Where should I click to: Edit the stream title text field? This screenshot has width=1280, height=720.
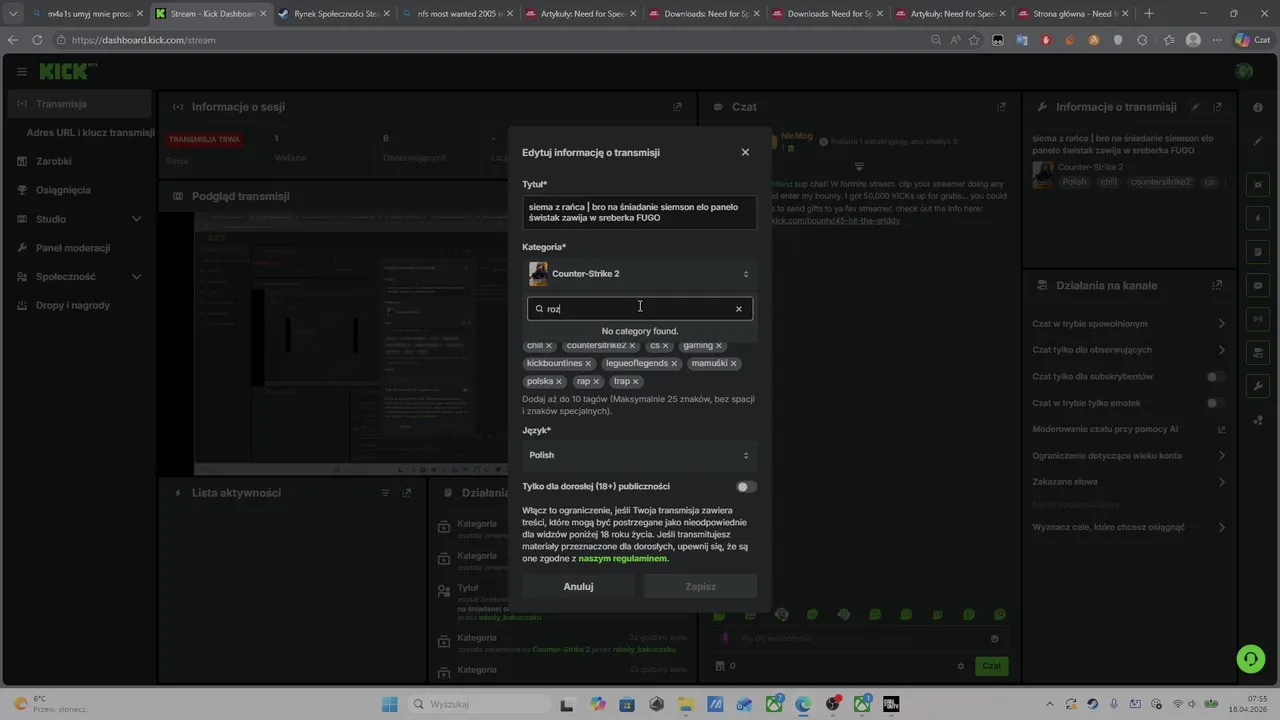point(639,212)
